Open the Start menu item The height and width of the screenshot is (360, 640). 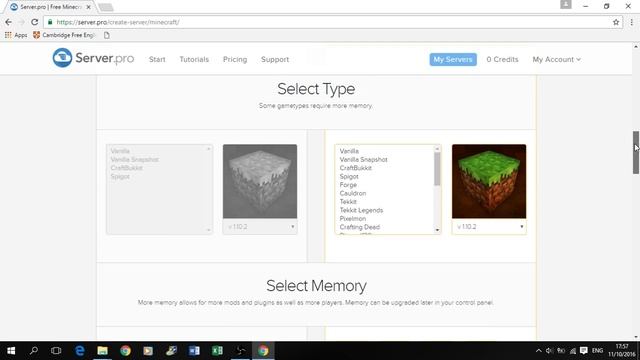[x=157, y=60]
